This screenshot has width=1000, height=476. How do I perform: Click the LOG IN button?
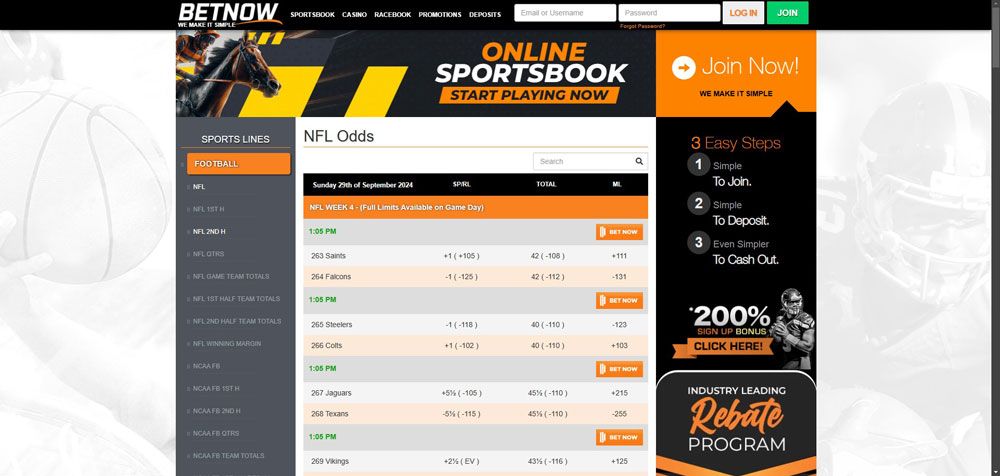[743, 13]
